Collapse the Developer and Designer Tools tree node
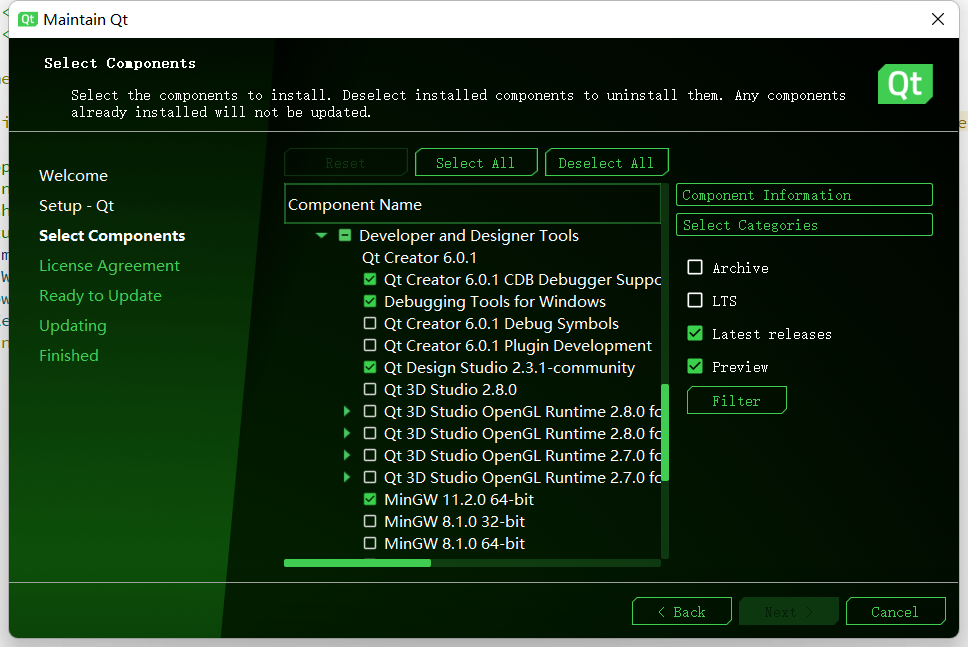Screen dimensions: 968x647 point(322,235)
